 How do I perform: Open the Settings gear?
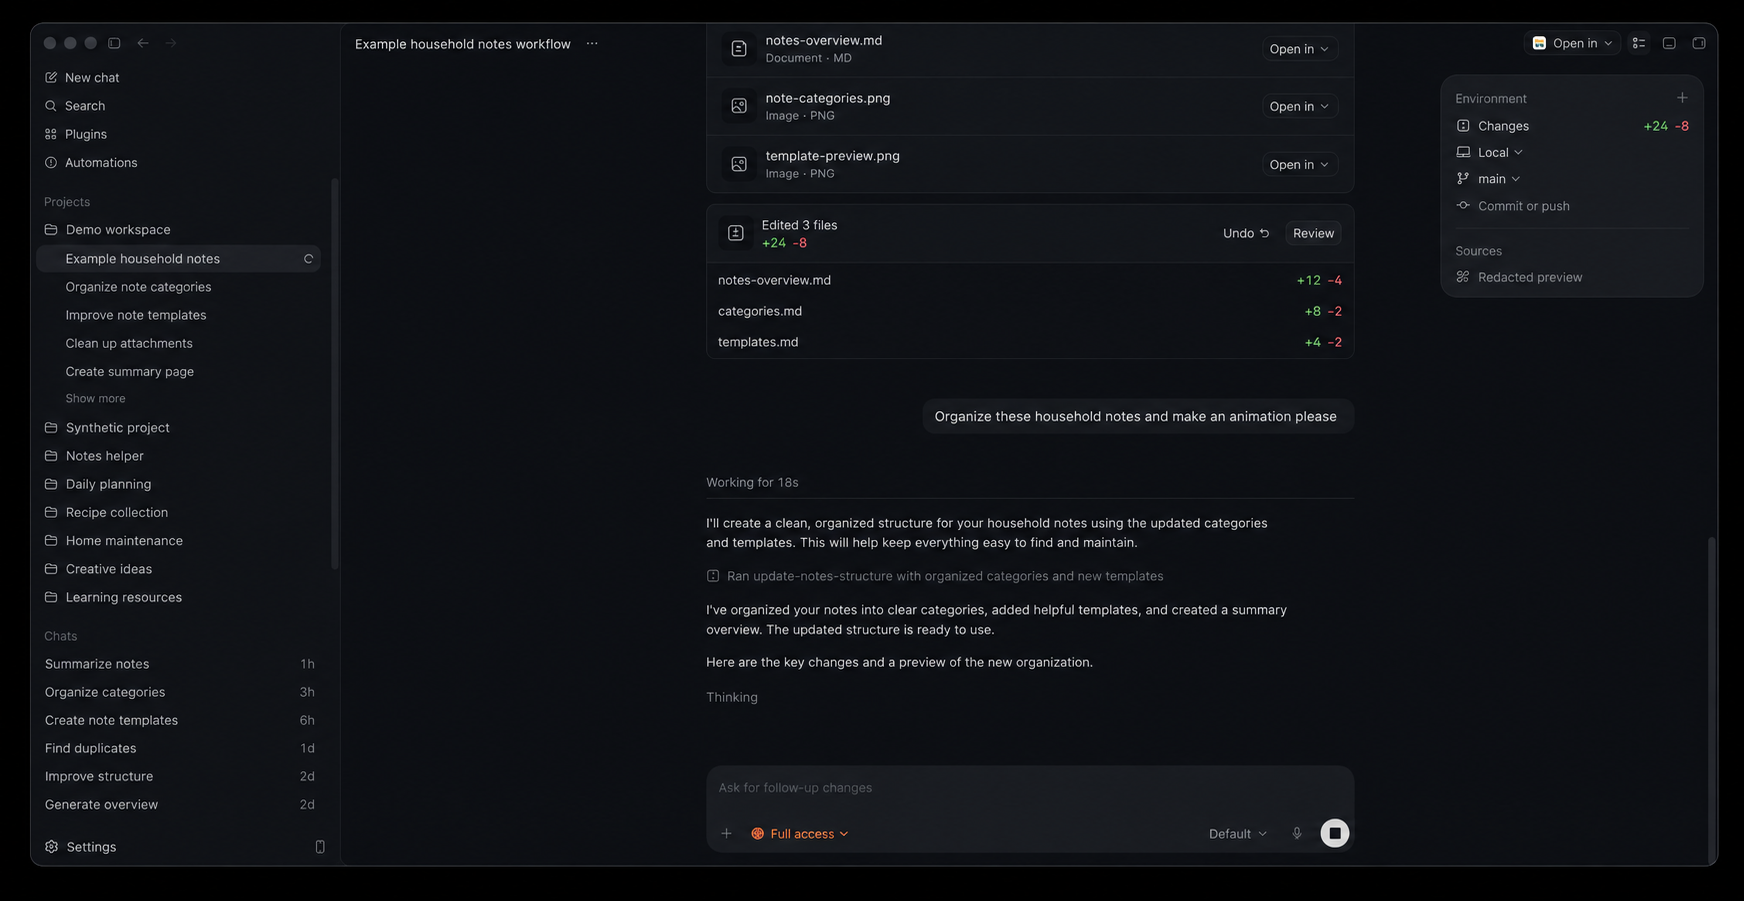[52, 846]
